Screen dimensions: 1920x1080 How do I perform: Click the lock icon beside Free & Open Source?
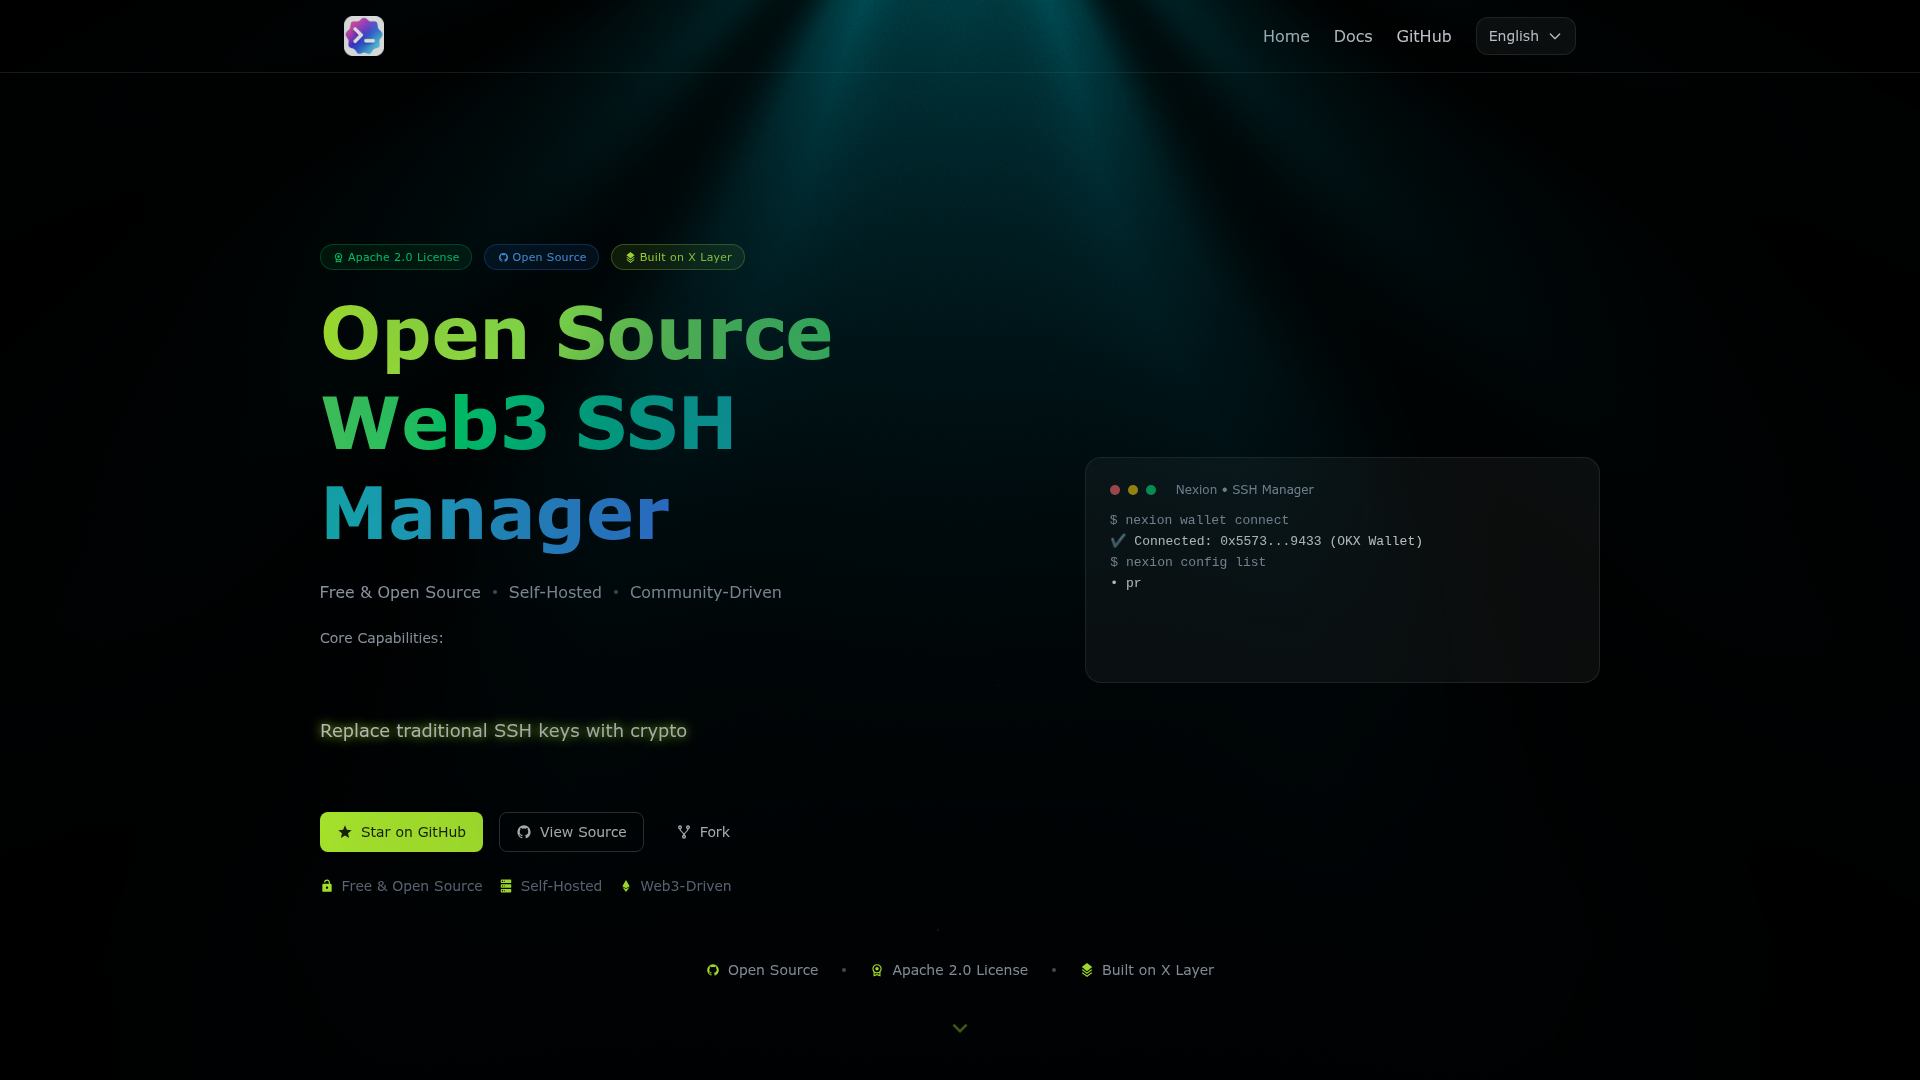click(327, 886)
